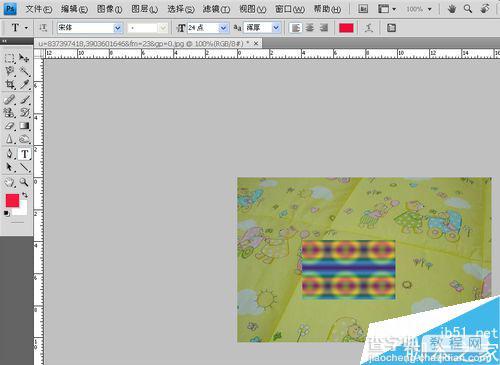This screenshot has width=500, height=365.
Task: Open the 选择 (Select) menu
Action: (181, 9)
